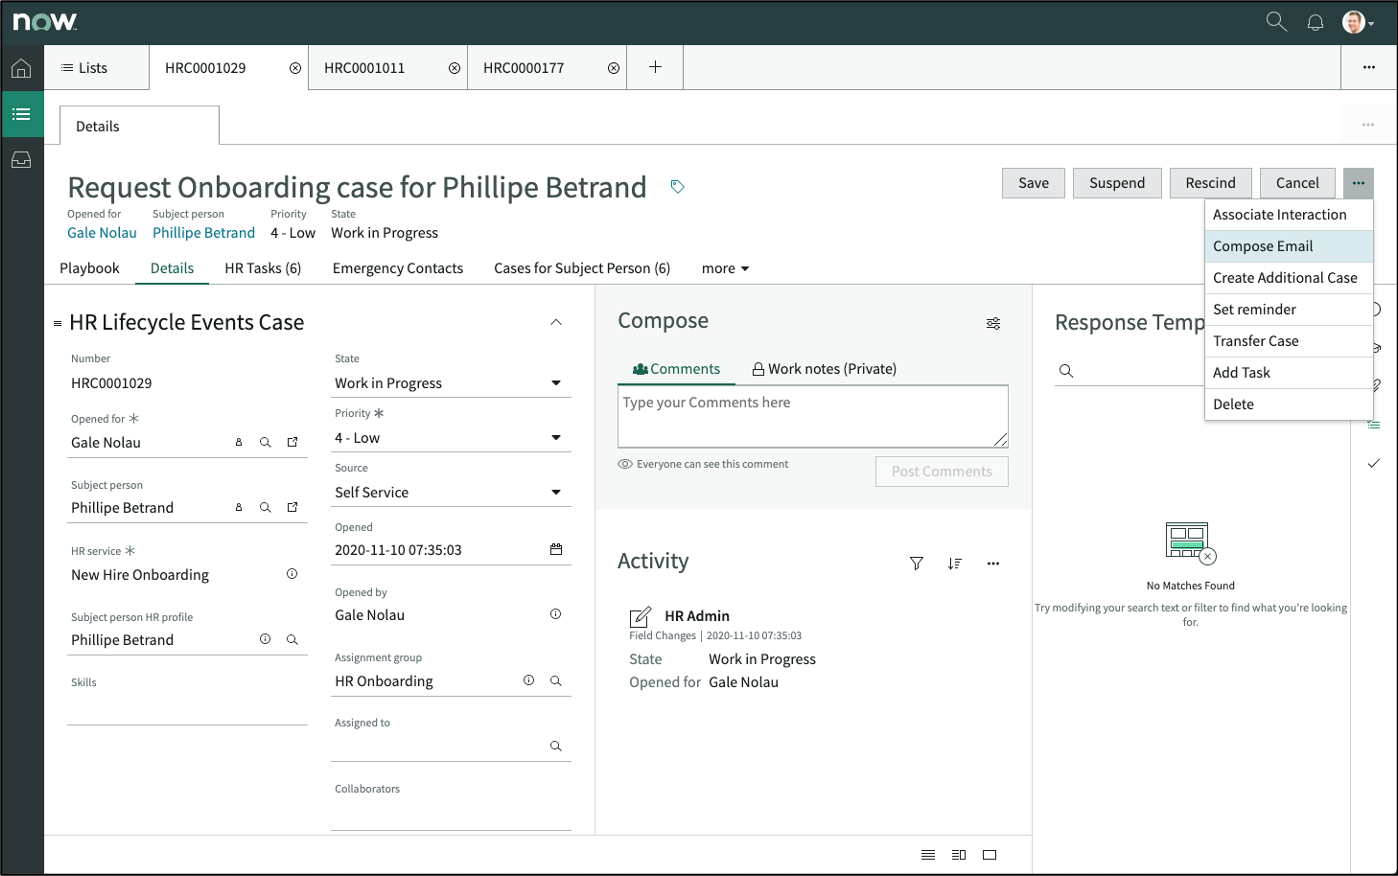Switch to the compact list layout icon
Image resolution: width=1398 pixels, height=876 pixels.
point(928,855)
